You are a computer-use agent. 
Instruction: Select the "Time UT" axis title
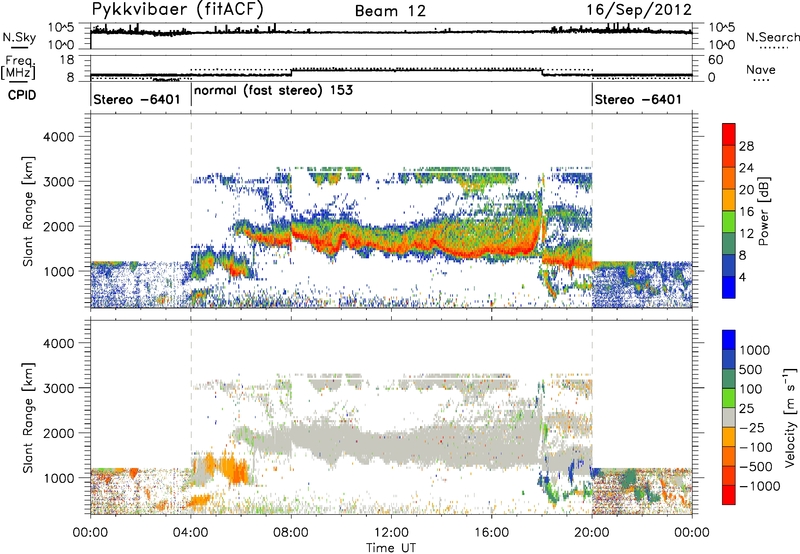click(x=391, y=548)
